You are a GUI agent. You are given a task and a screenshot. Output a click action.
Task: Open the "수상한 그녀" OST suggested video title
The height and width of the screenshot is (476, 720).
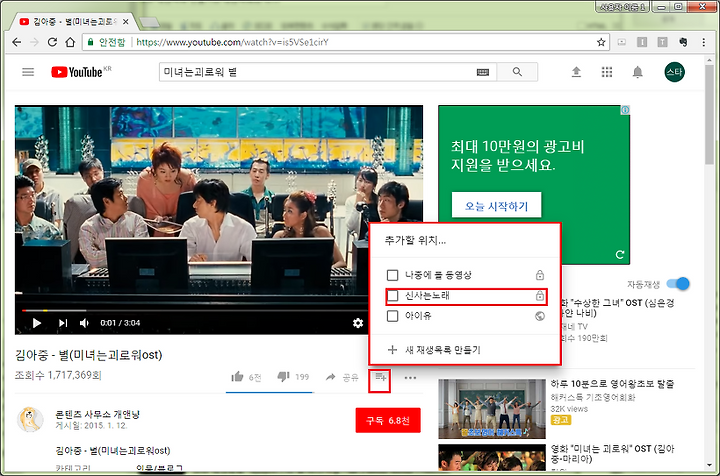pyautogui.click(x=617, y=308)
